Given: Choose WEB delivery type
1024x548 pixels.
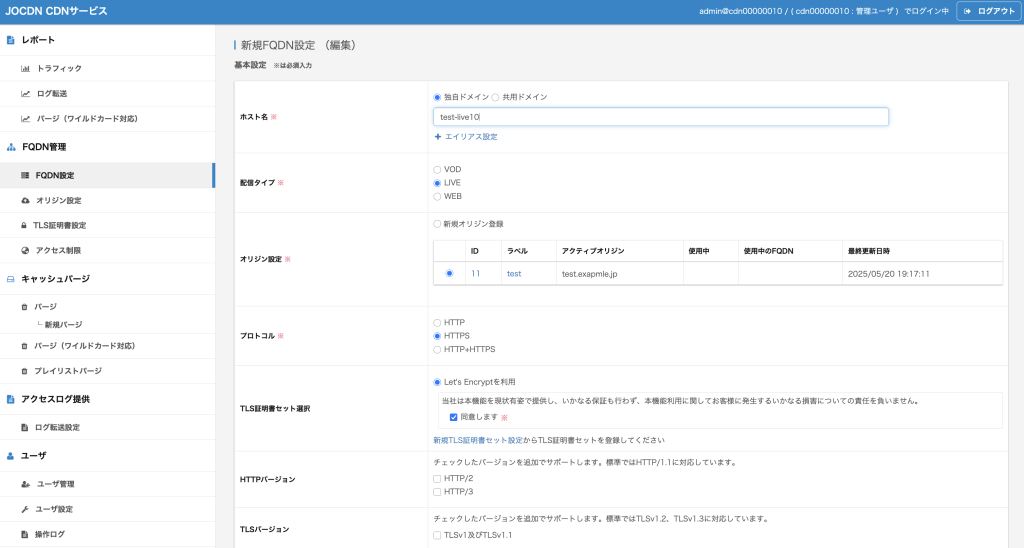Looking at the screenshot, I should [437, 197].
